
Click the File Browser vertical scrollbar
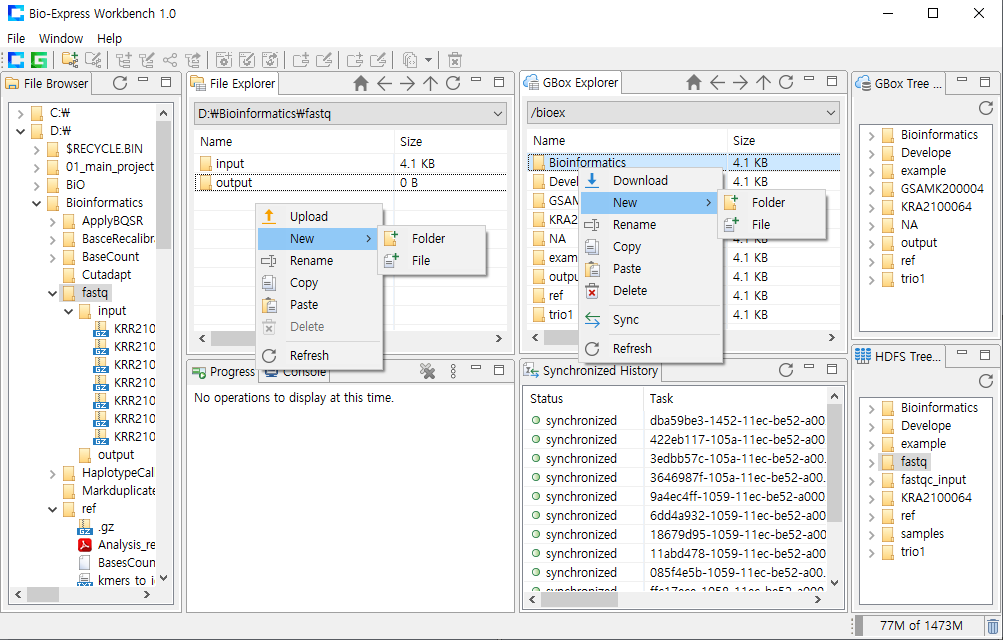[164, 345]
